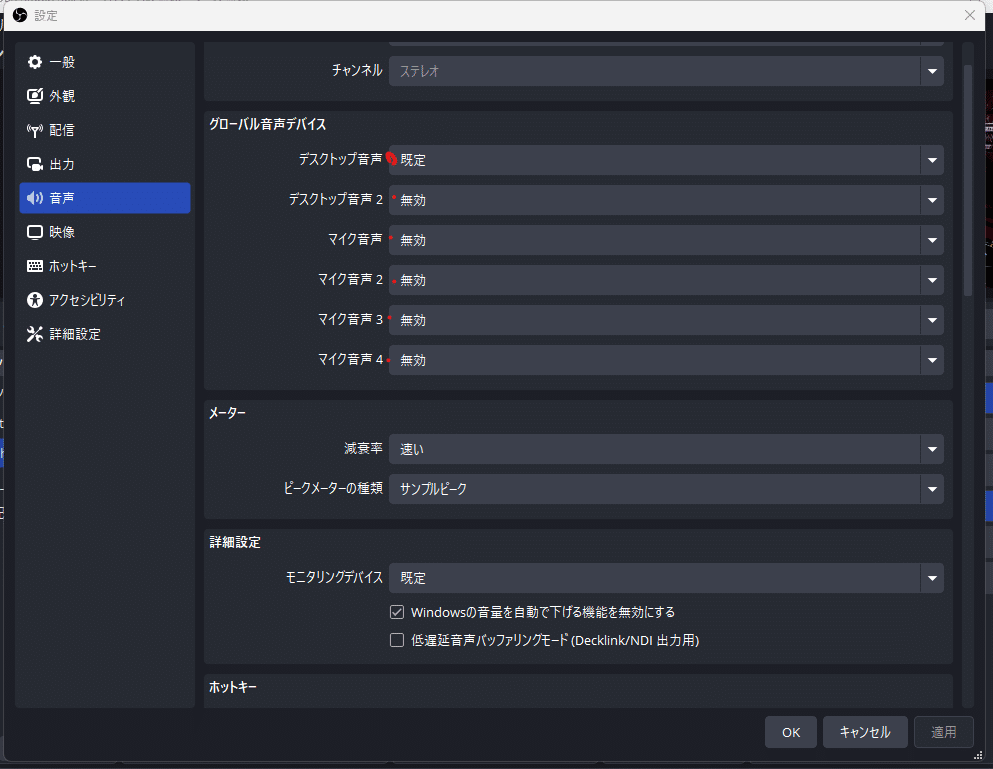The height and width of the screenshot is (769, 993).
Task: Open the 減衰率 dropdown showing 速い
Action: coord(666,449)
